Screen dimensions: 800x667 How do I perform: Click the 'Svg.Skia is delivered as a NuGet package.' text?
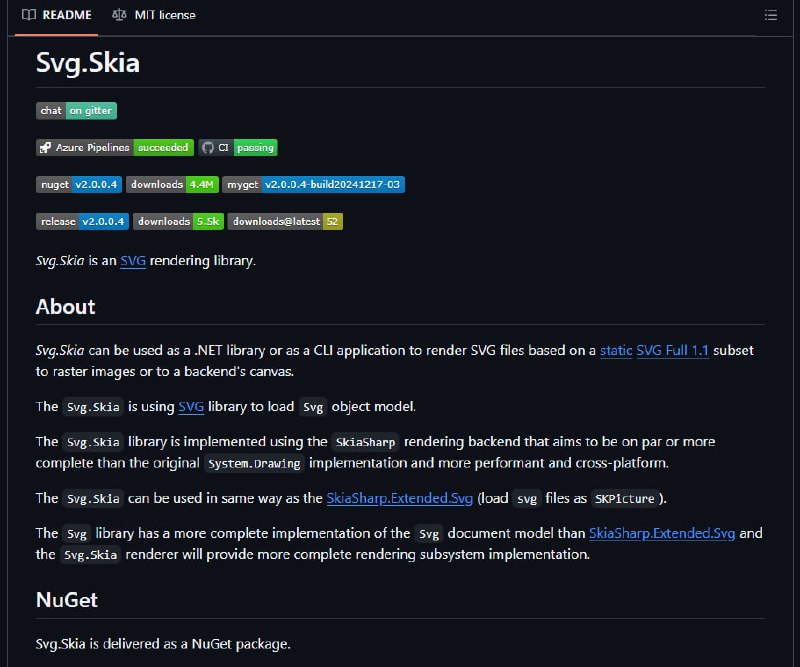[x=163, y=644]
